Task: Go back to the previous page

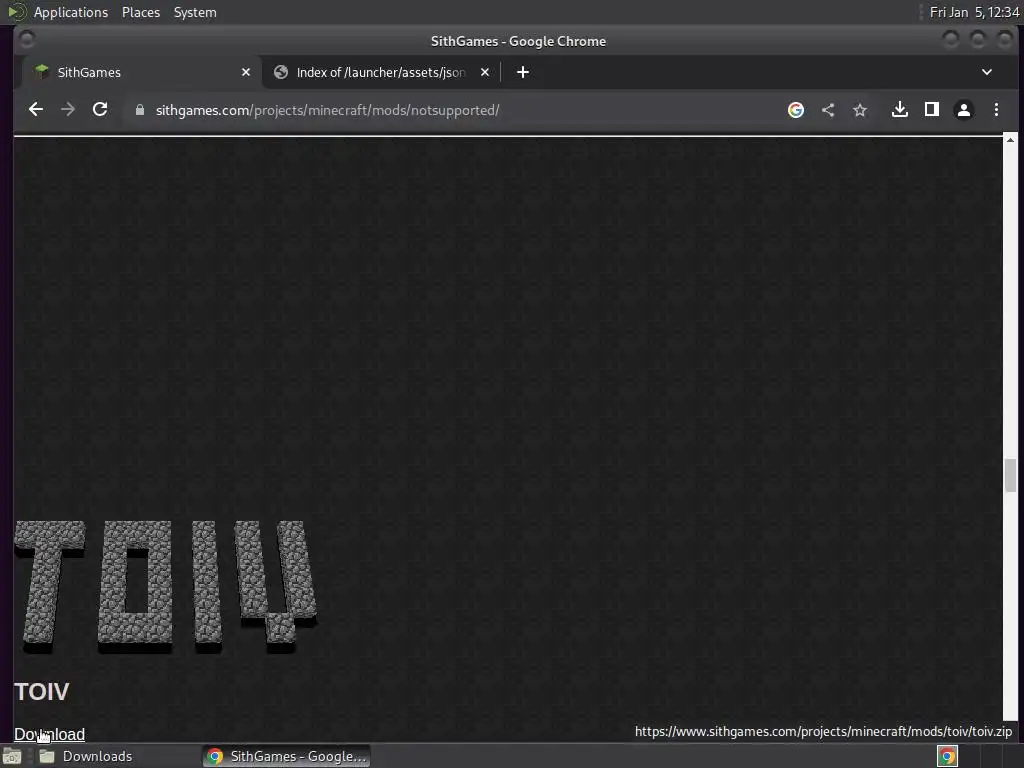Action: click(x=36, y=110)
